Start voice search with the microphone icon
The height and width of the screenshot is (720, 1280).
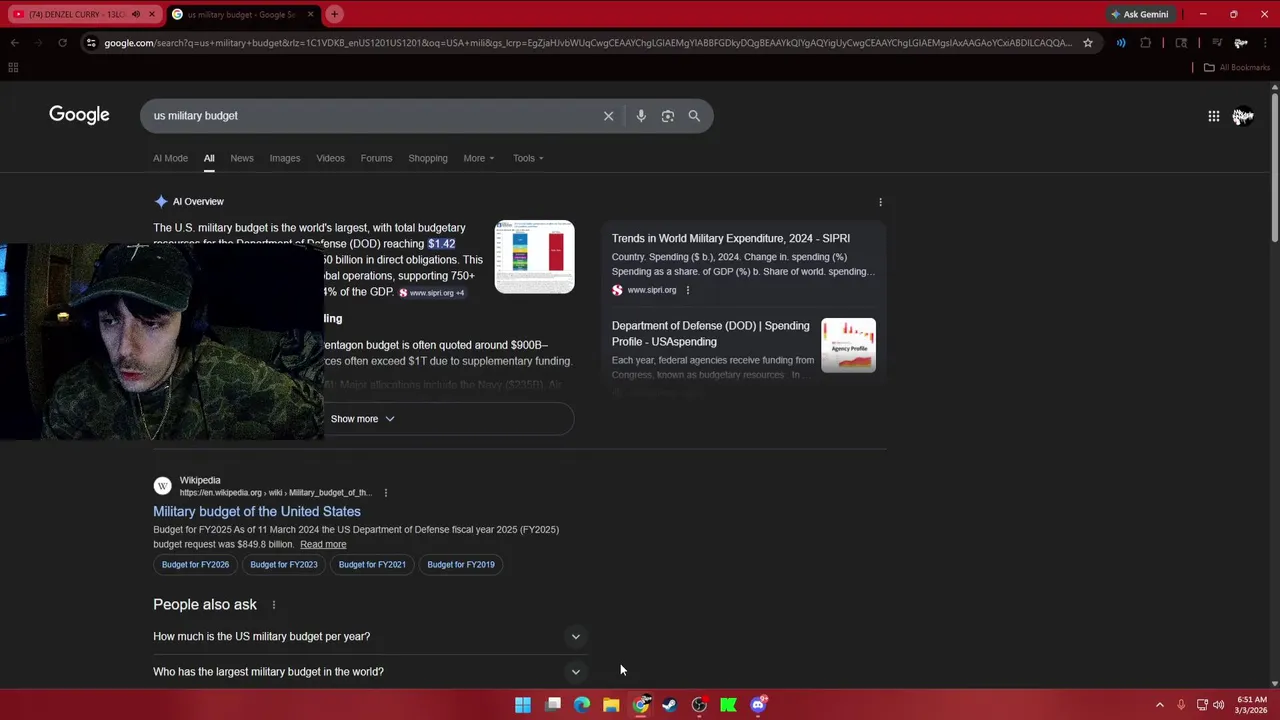641,116
